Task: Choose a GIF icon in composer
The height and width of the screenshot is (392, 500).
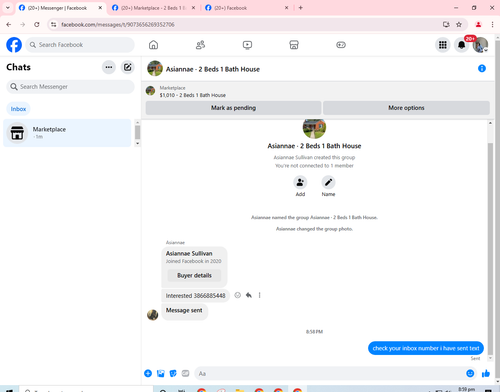Action: tap(185, 373)
